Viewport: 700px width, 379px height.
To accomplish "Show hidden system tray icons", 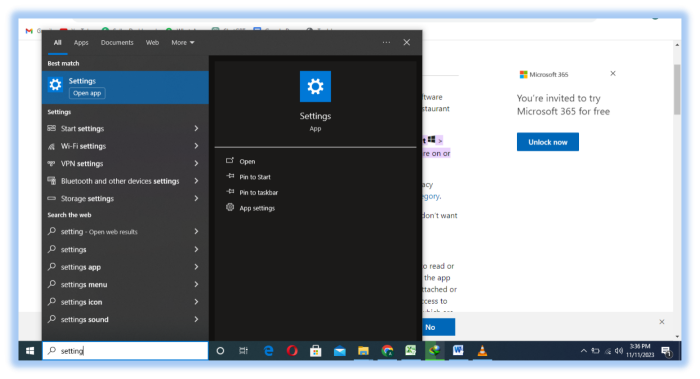I will tap(583, 351).
